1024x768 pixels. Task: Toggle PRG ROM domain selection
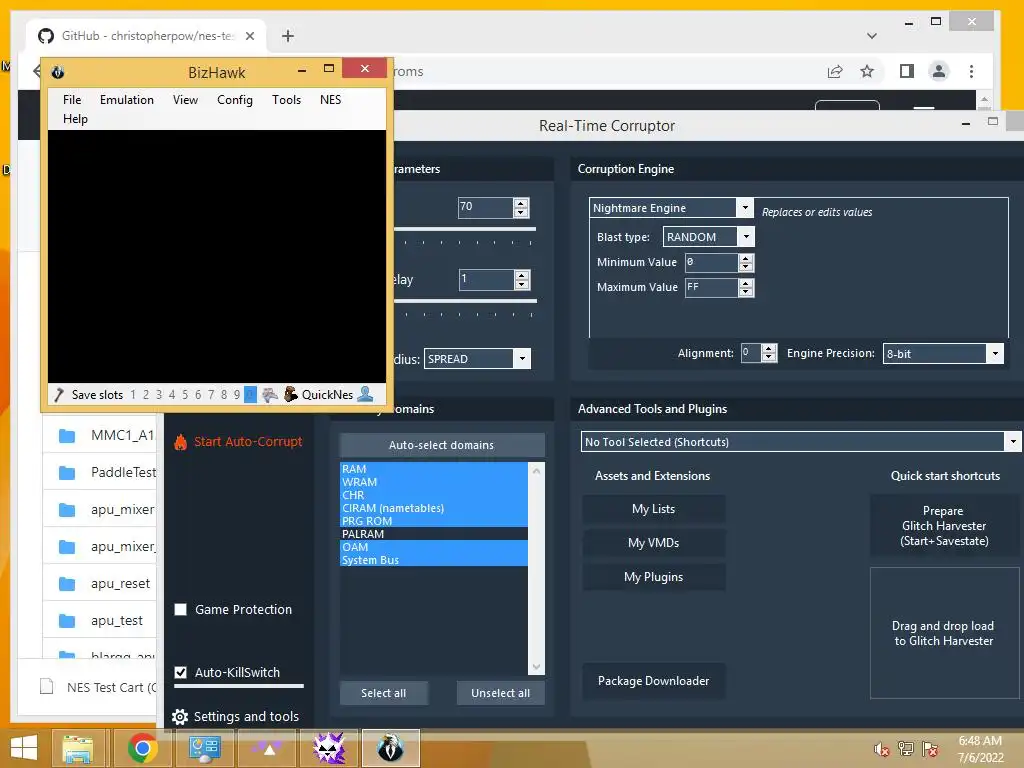pyautogui.click(x=434, y=521)
